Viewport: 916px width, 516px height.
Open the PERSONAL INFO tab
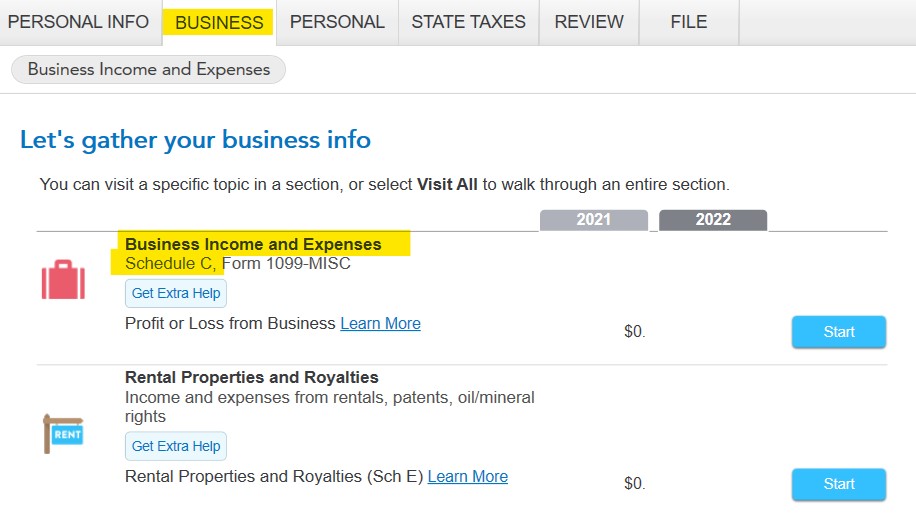[78, 22]
